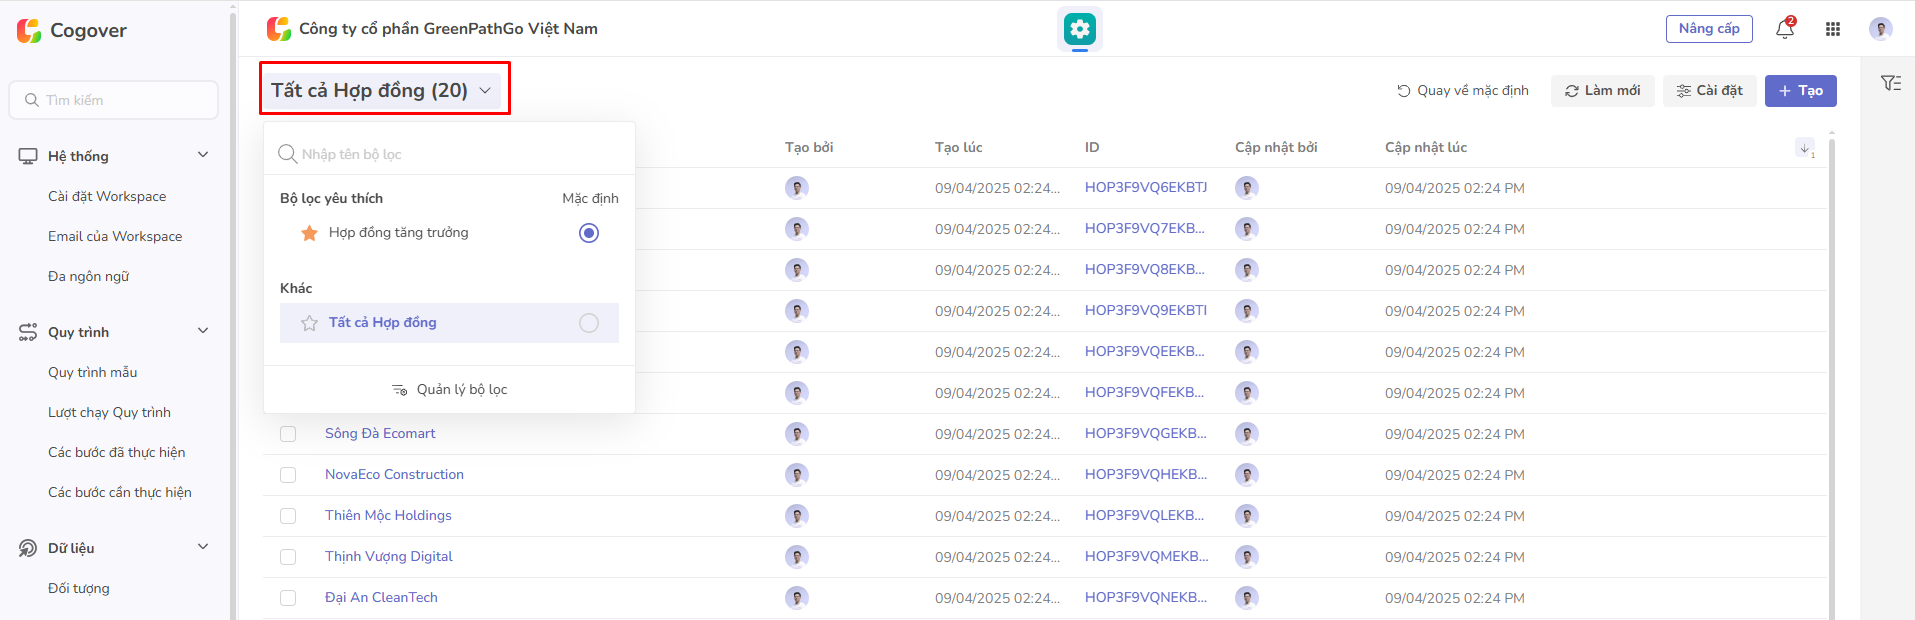Open Email của Workspace in the sidebar
The width and height of the screenshot is (1915, 620).
pyautogui.click(x=115, y=236)
